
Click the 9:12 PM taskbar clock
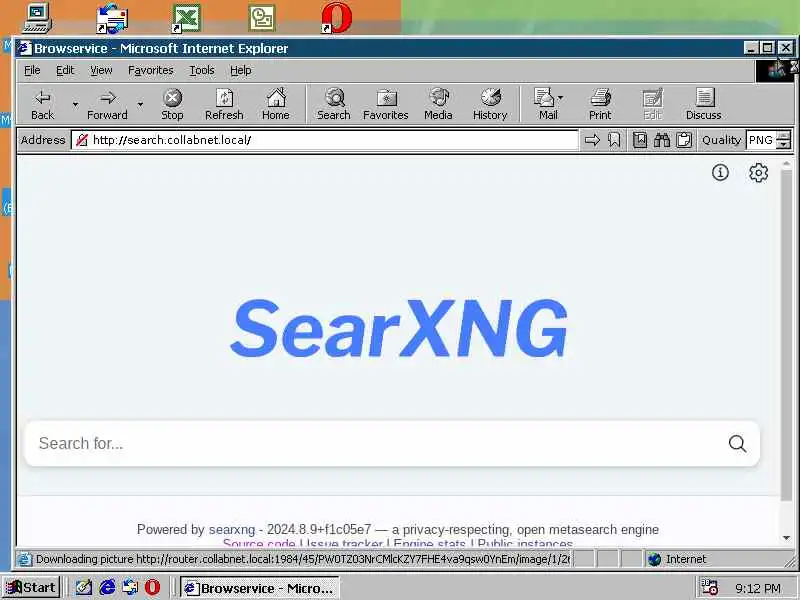click(x=758, y=588)
